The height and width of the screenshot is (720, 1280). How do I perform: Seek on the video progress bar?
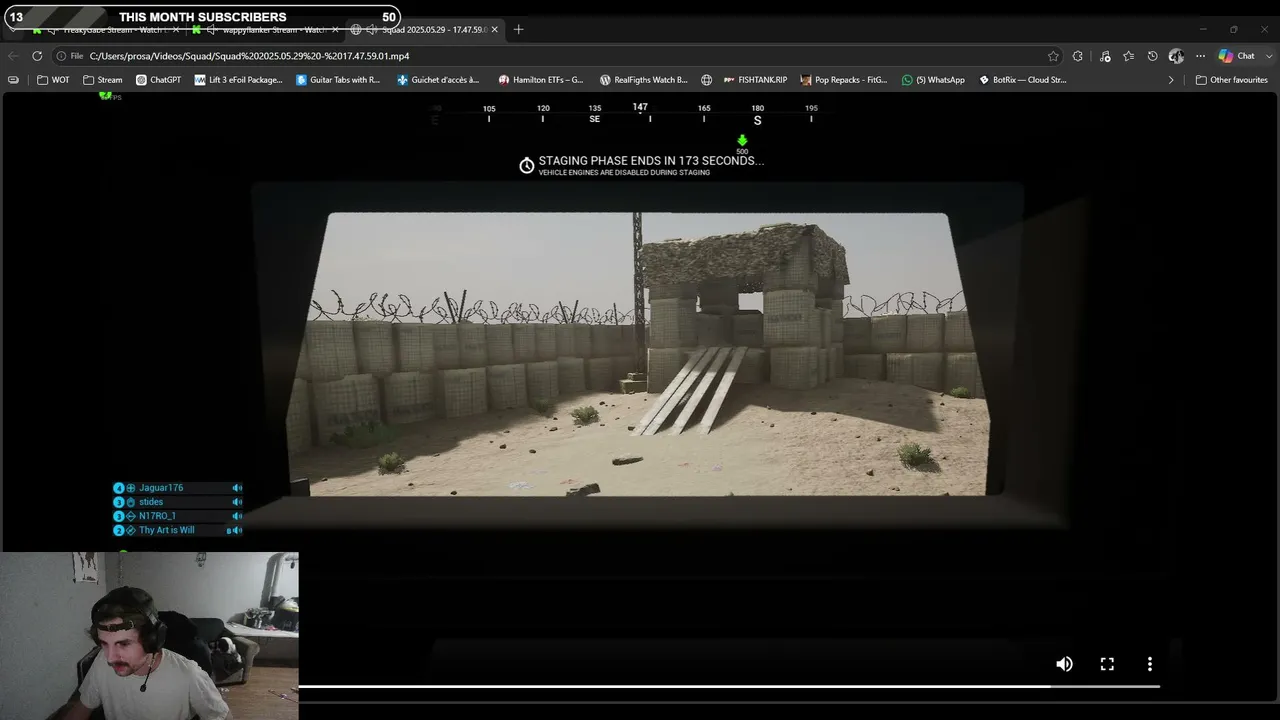point(729,686)
